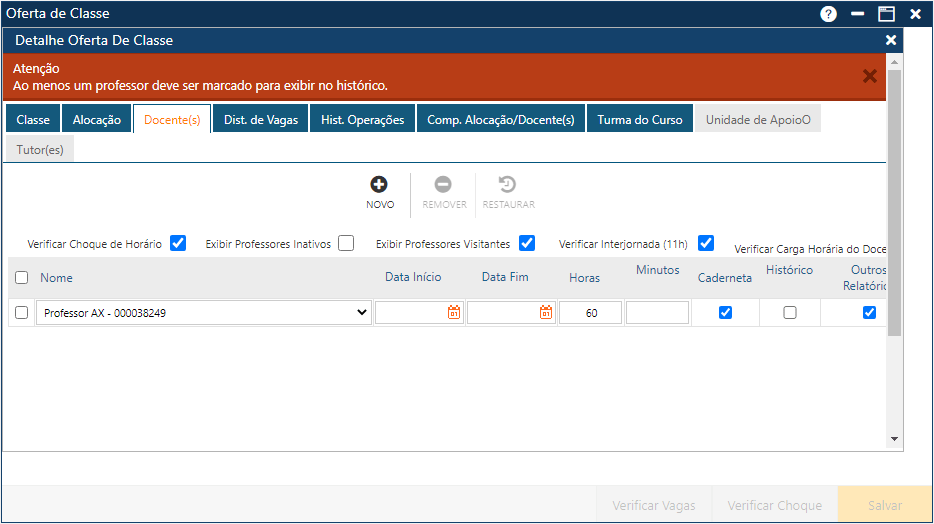The width and height of the screenshot is (934, 524).
Task: Dismiss the orange Atenção warning banner
Action: click(869, 76)
